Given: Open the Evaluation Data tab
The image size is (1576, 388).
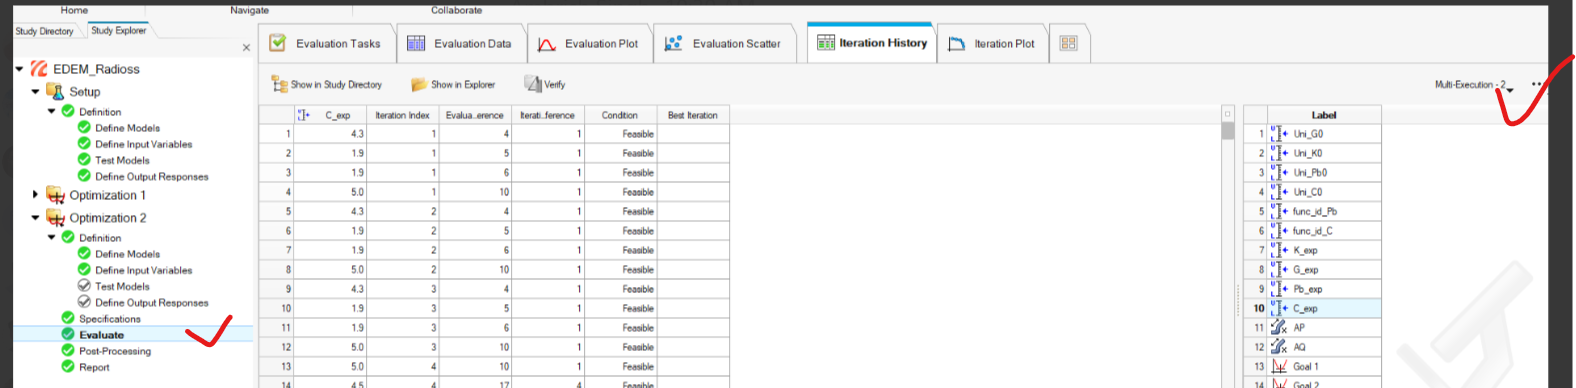Looking at the screenshot, I should click(460, 44).
